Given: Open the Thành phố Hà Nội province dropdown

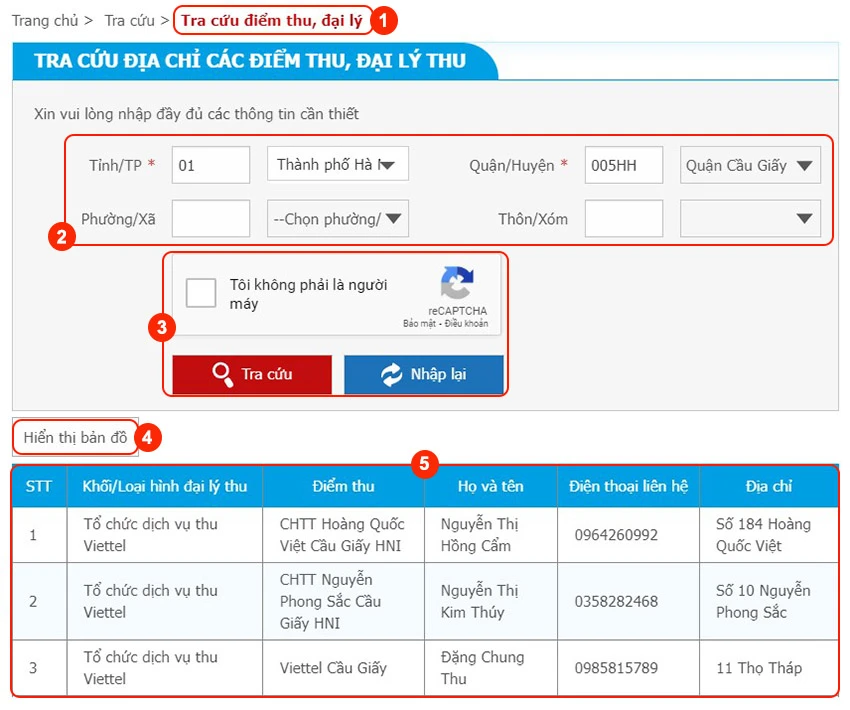Looking at the screenshot, I should [x=337, y=165].
